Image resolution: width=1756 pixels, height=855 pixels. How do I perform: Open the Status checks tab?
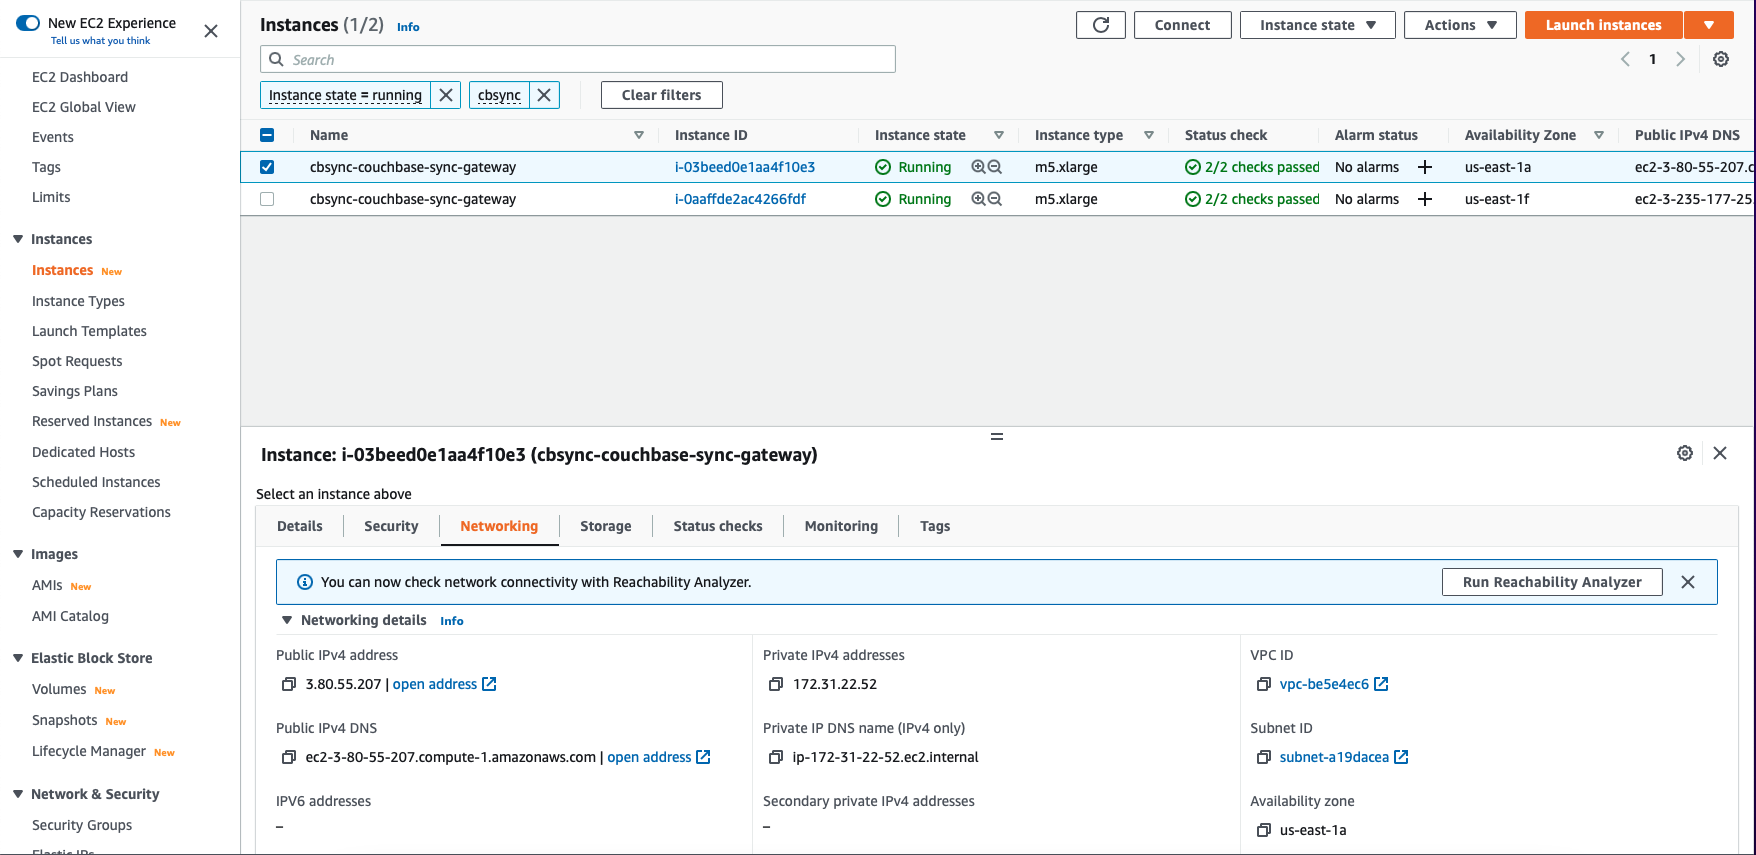pos(718,526)
